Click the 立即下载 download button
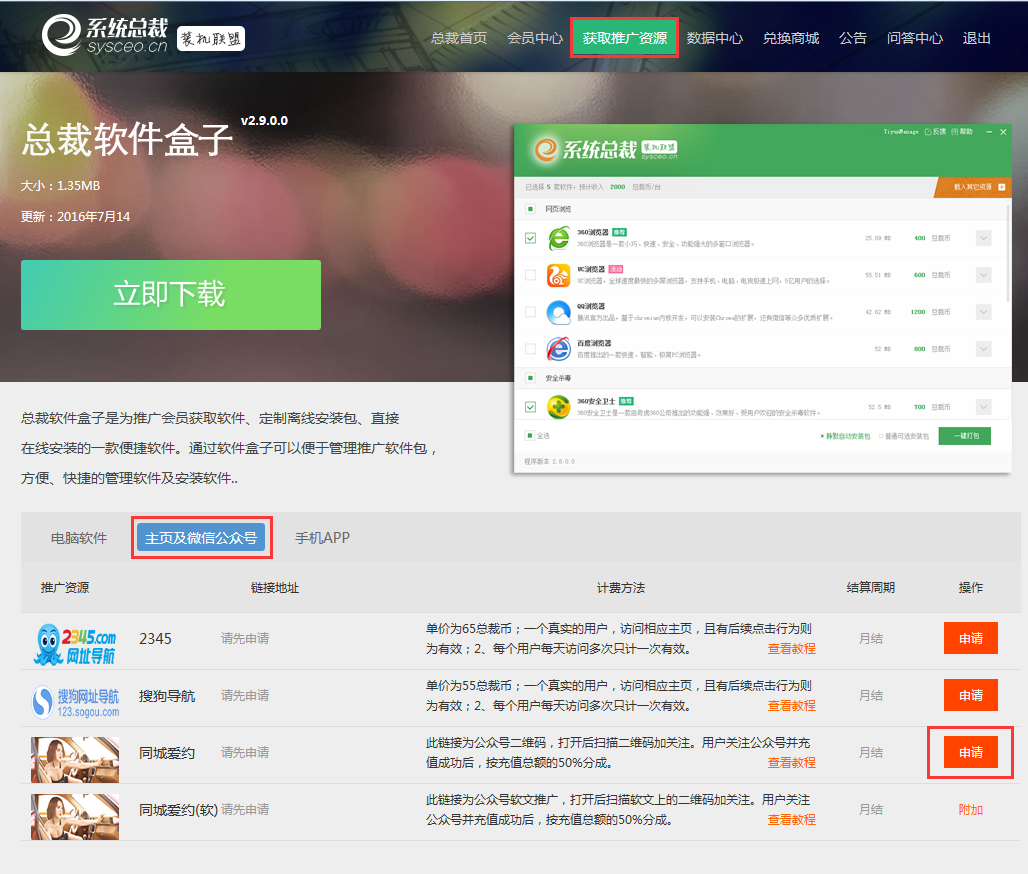 (x=170, y=294)
